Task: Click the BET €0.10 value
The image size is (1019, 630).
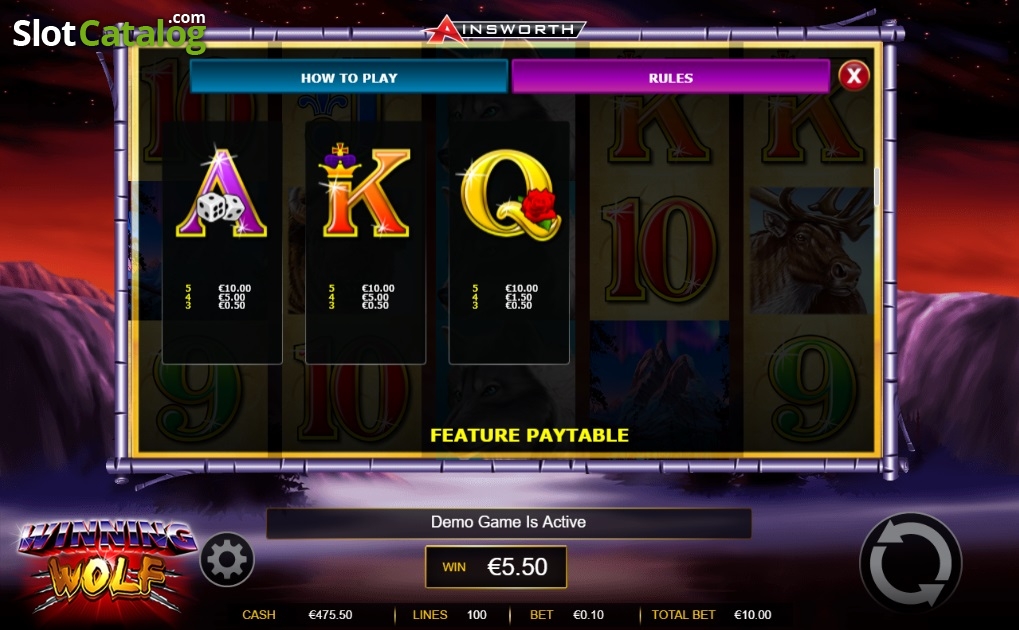Action: [x=588, y=614]
